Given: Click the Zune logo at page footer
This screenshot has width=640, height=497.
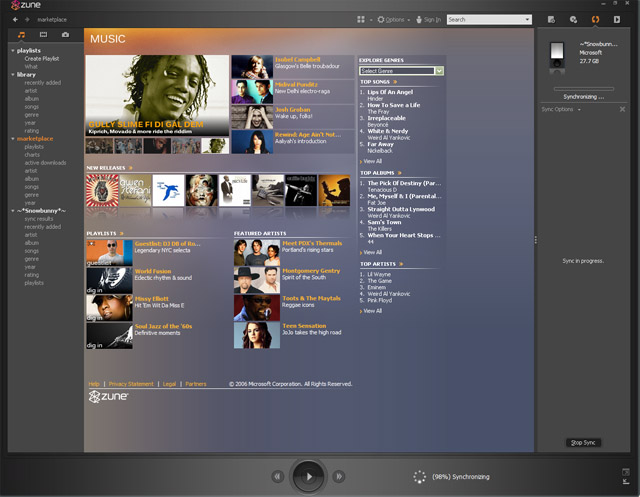Looking at the screenshot, I should coord(109,397).
